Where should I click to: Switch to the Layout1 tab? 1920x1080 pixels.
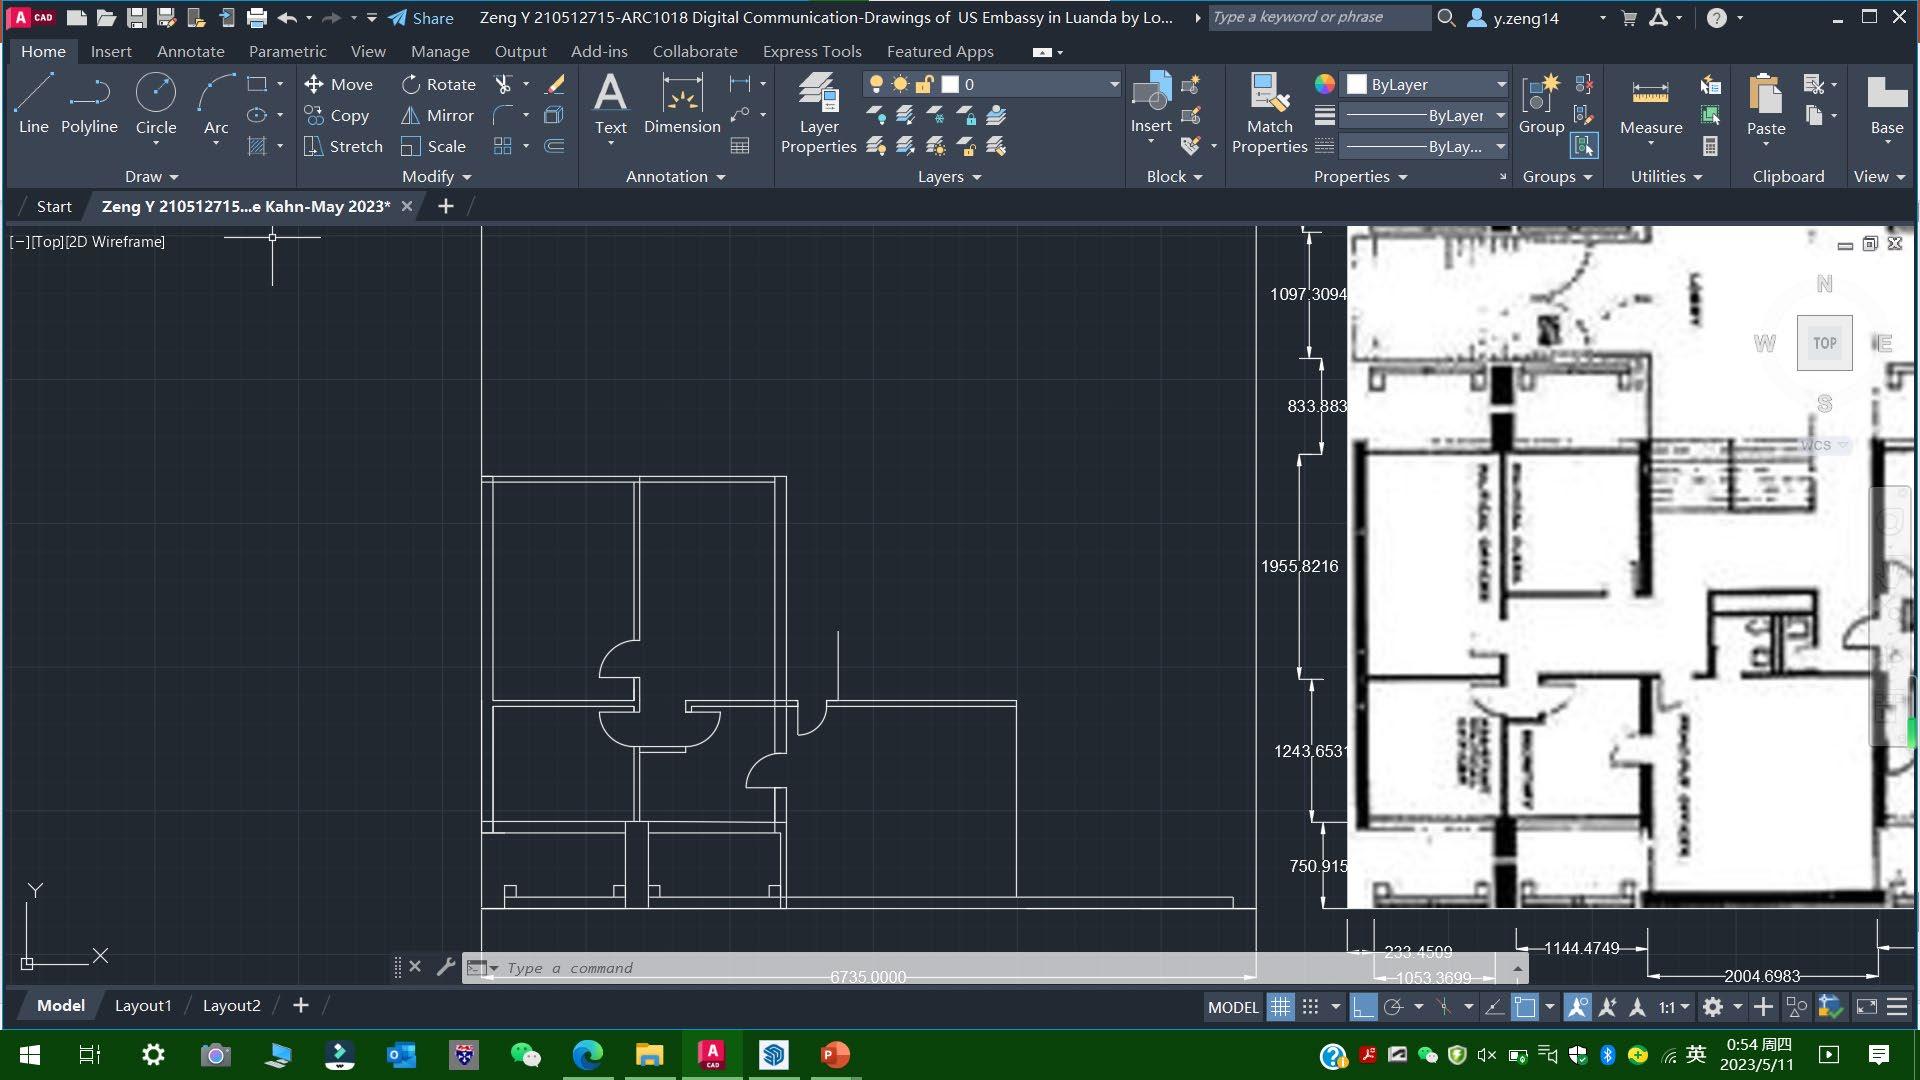pyautogui.click(x=143, y=1005)
